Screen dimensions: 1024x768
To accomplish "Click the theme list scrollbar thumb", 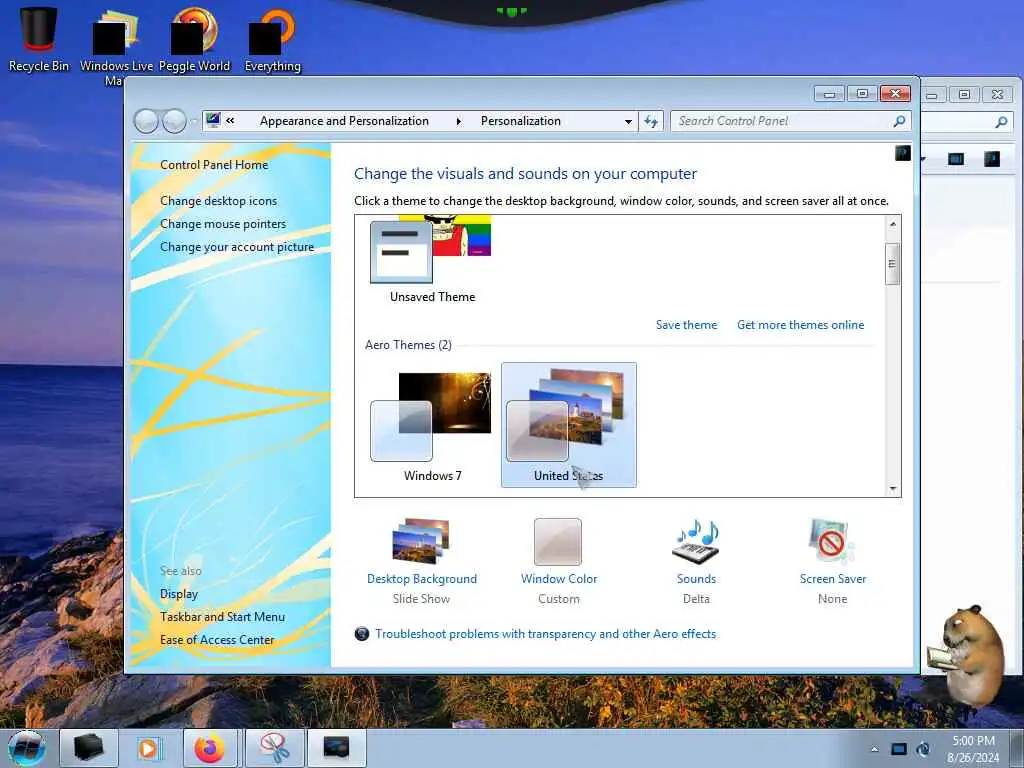I will (x=893, y=264).
